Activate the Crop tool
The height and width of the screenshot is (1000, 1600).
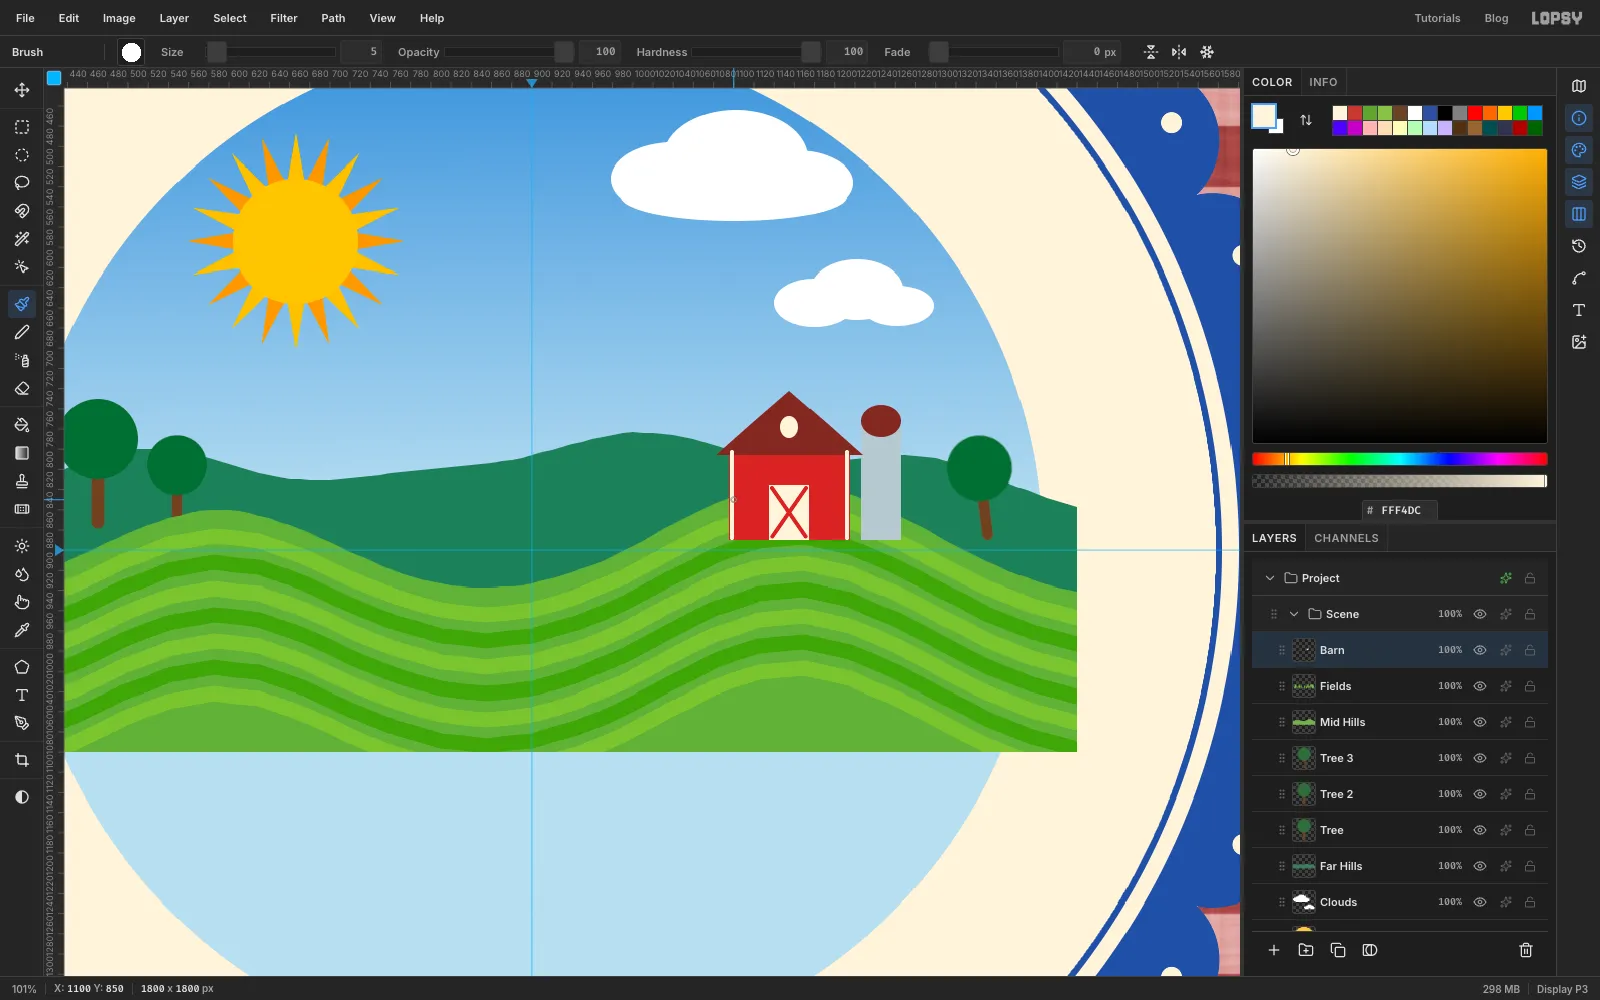[x=22, y=760]
